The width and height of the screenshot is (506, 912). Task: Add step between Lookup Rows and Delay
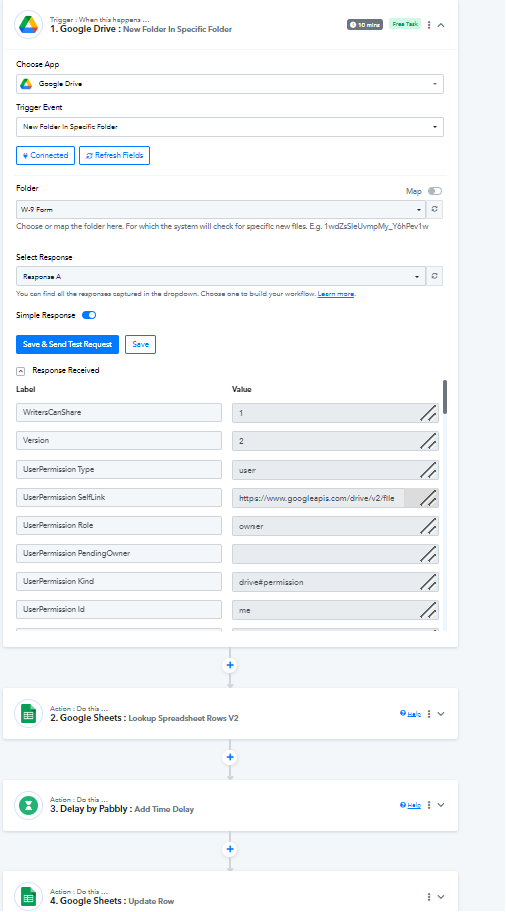(x=230, y=757)
